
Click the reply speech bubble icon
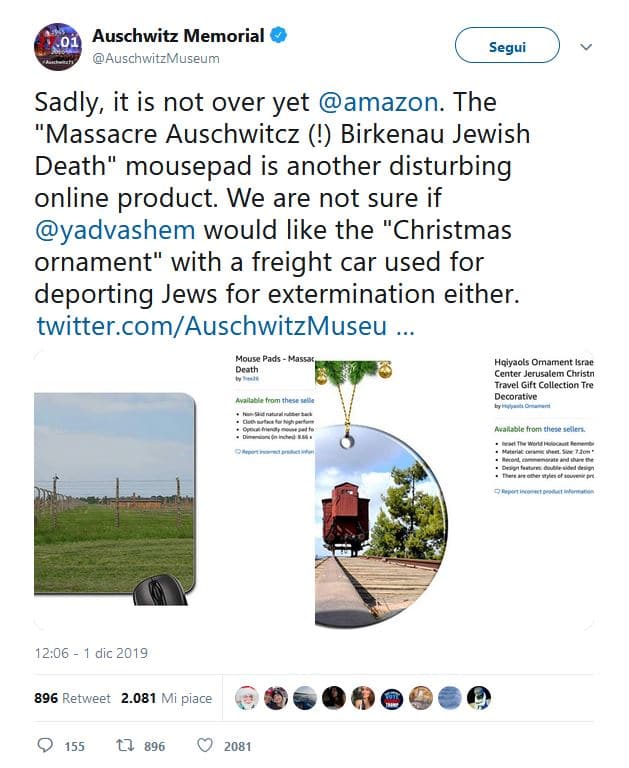click(x=44, y=745)
